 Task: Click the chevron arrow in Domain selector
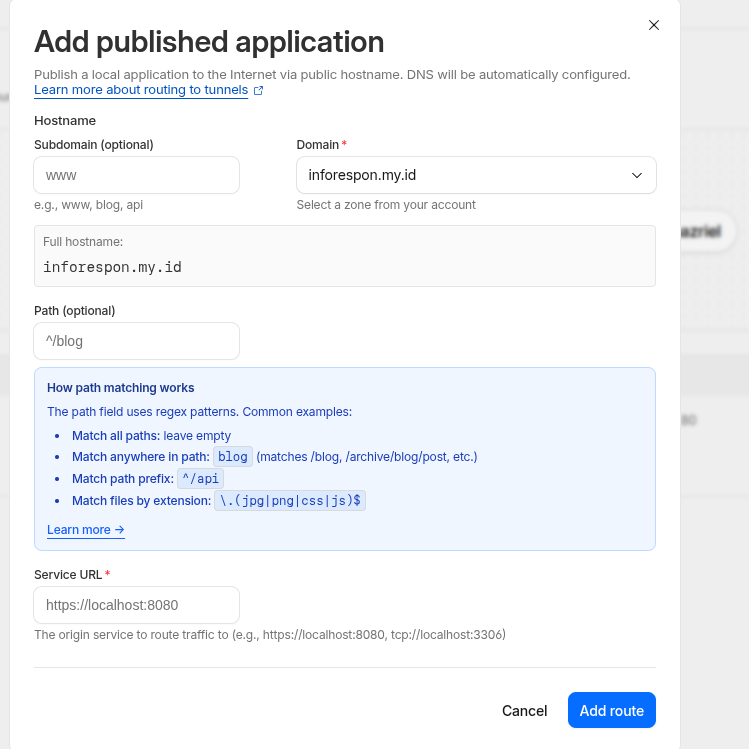(637, 175)
